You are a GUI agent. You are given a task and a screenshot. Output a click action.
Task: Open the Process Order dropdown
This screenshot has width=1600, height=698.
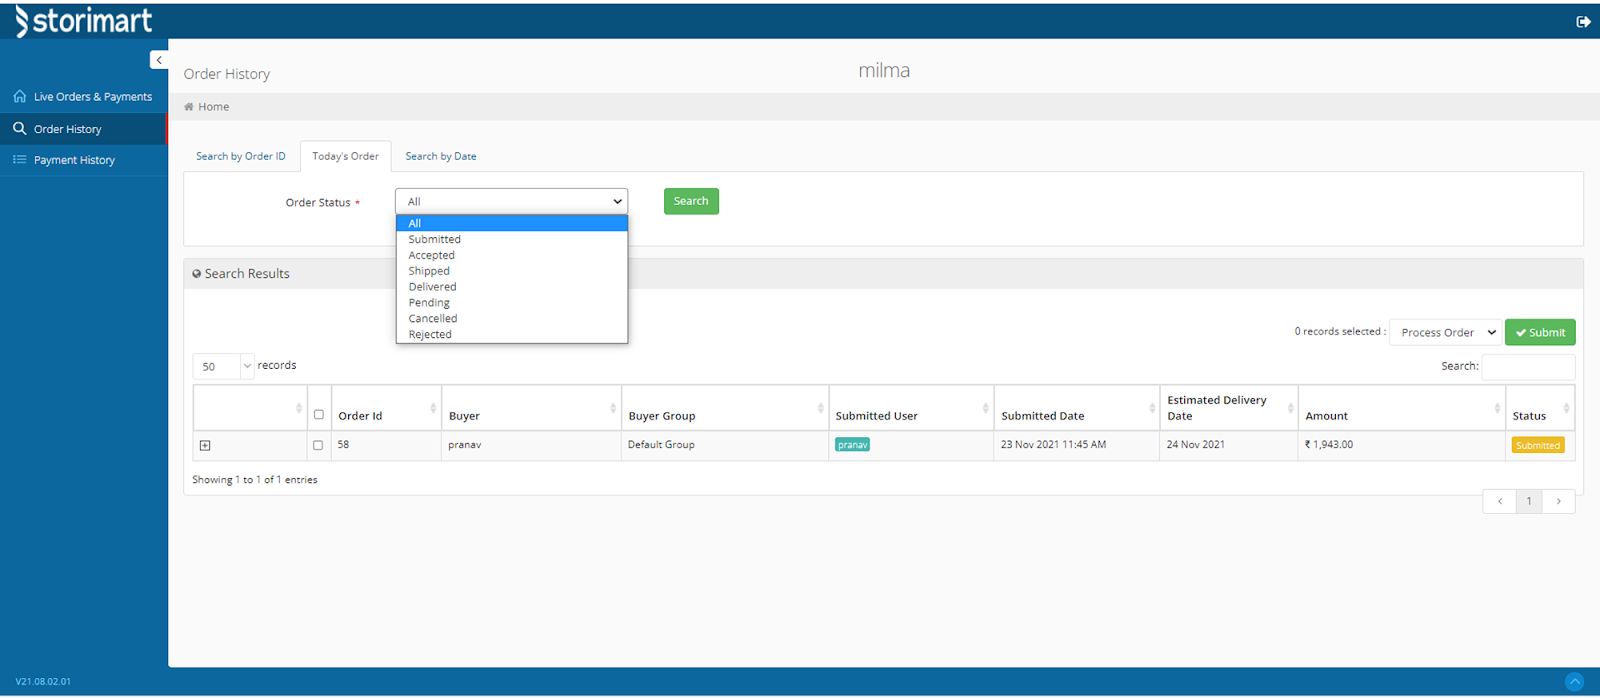(x=1445, y=332)
